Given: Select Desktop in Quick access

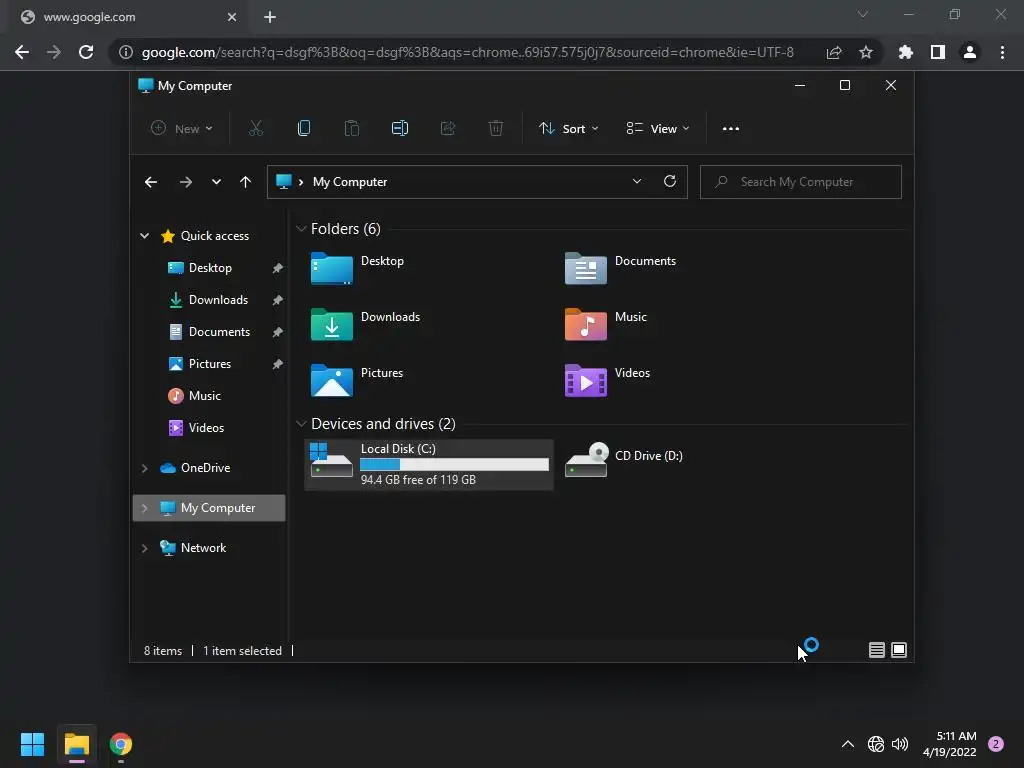Looking at the screenshot, I should pos(209,268).
